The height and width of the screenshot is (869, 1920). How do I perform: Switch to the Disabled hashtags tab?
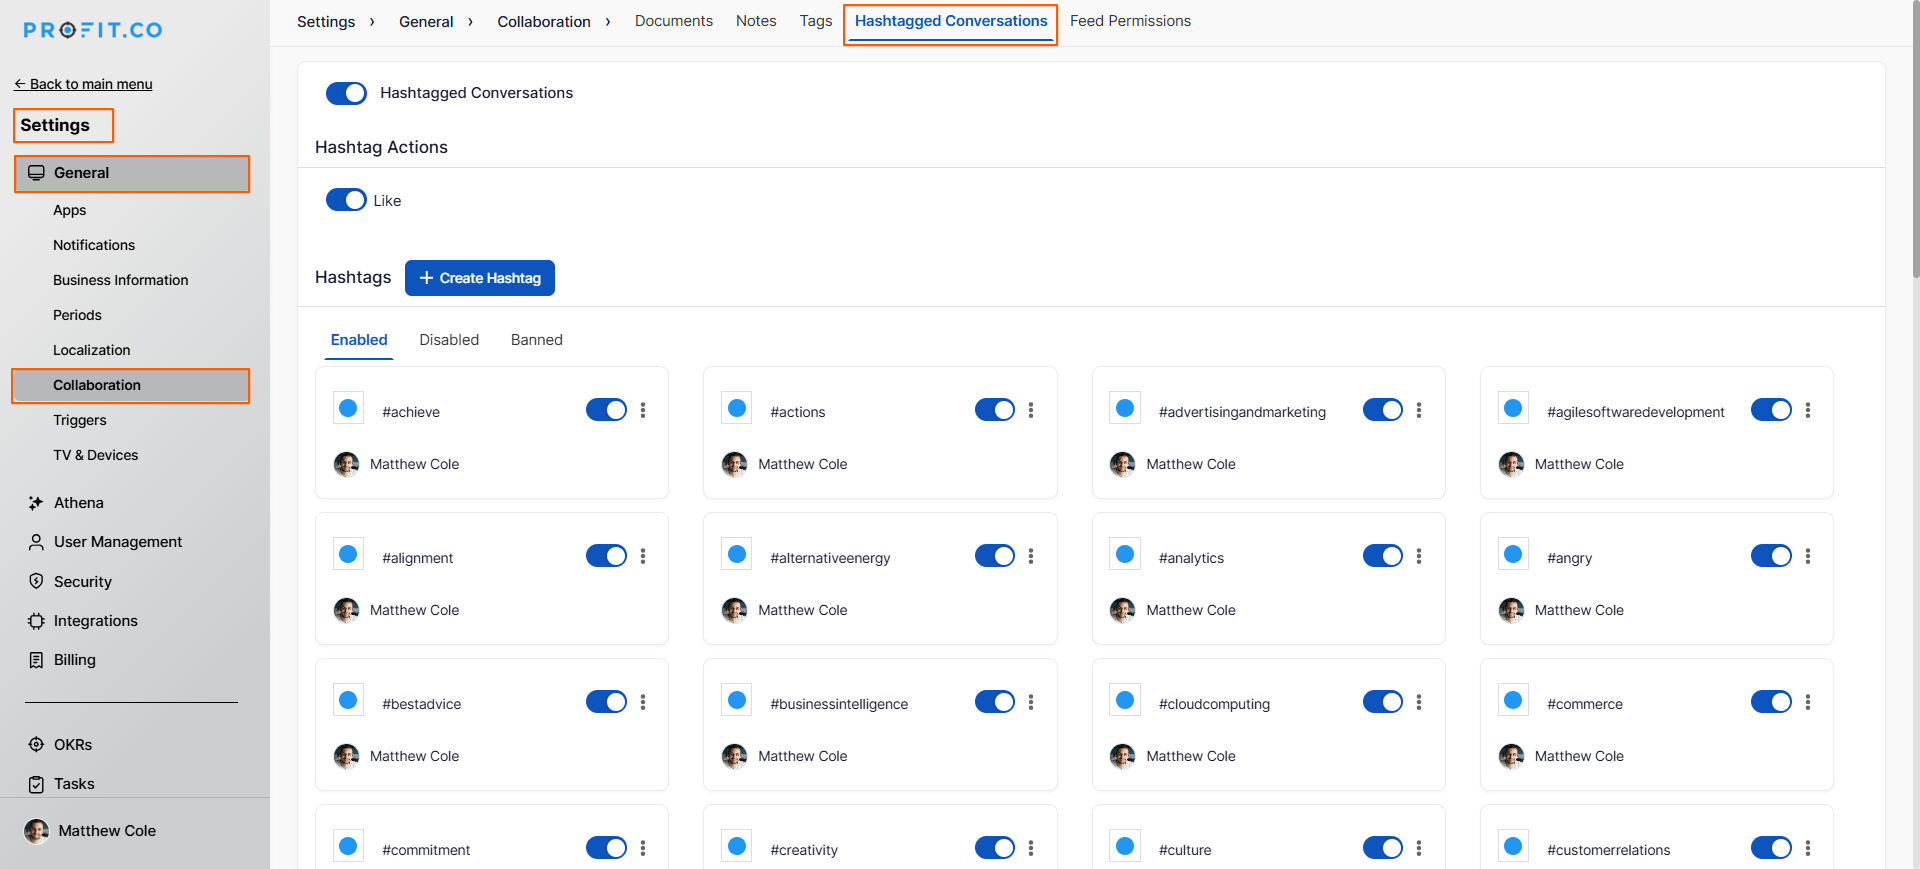[x=449, y=340]
